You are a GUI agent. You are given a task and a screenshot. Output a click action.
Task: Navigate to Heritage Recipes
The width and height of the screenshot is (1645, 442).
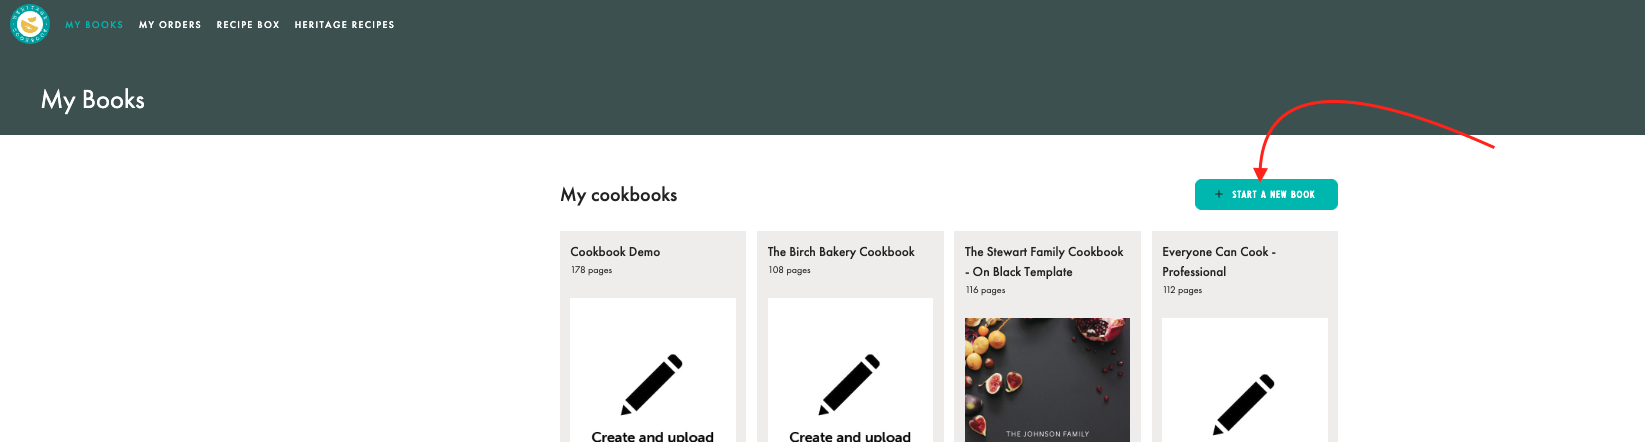point(344,25)
